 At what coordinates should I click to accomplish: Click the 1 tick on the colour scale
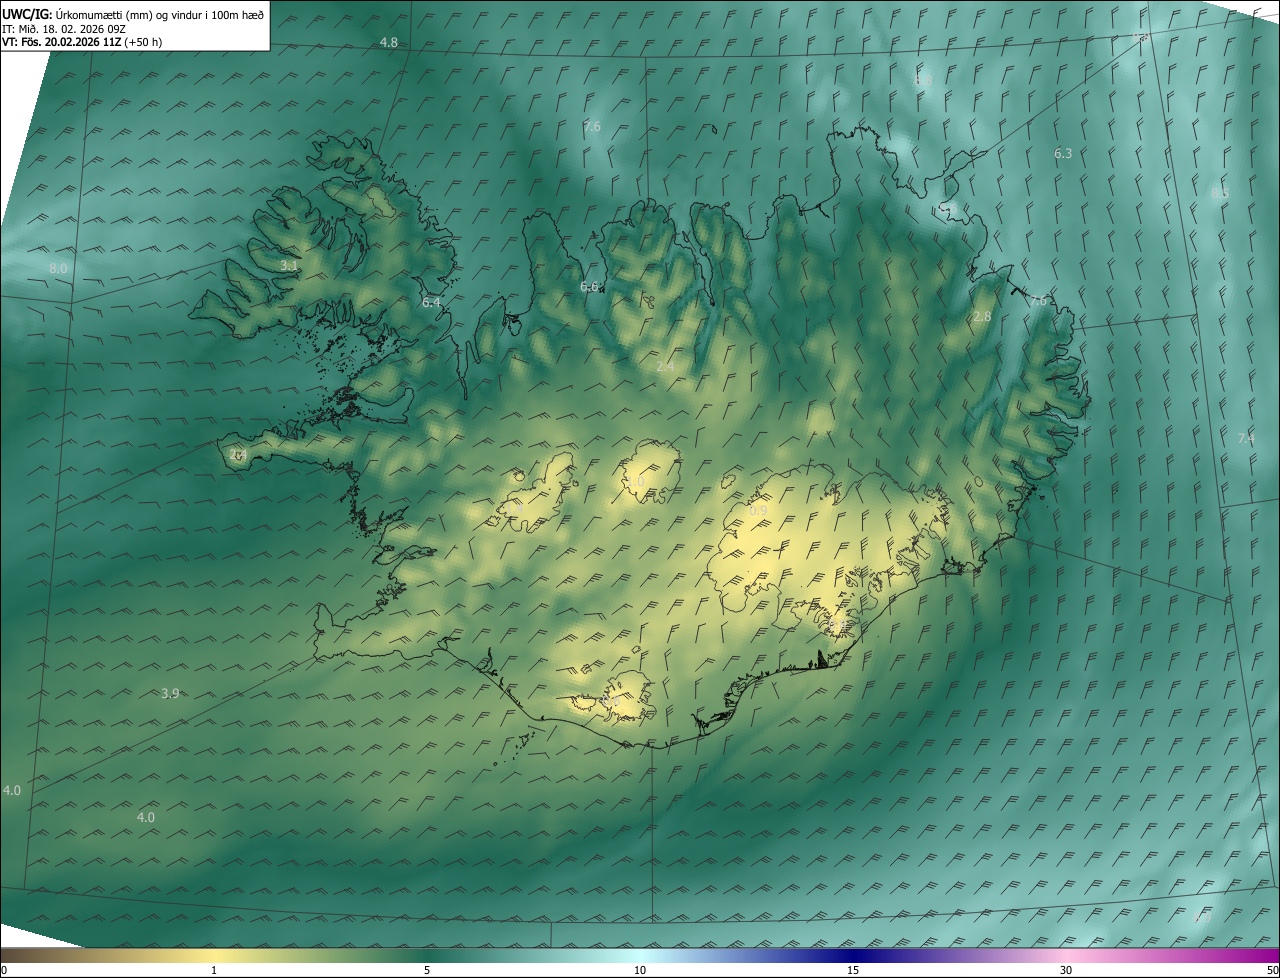(x=214, y=971)
